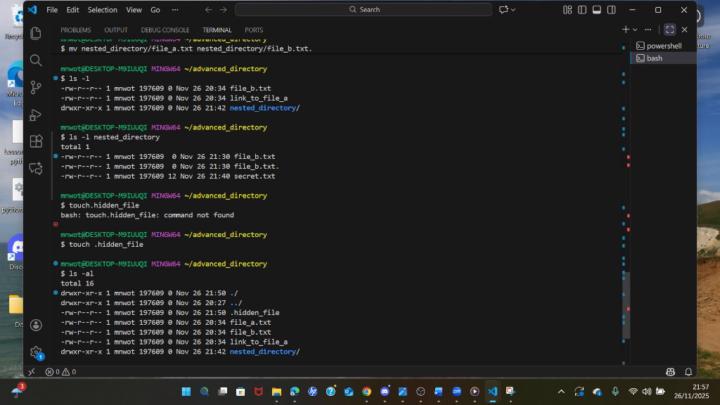Image resolution: width=720 pixels, height=405 pixels.
Task: Select the powershell terminal in the list
Action: tap(662, 46)
